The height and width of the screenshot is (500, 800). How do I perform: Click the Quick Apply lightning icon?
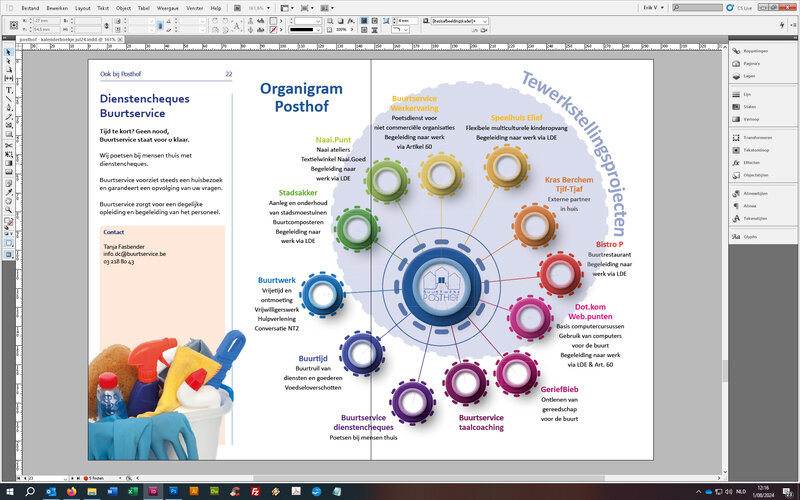pyautogui.click(x=782, y=24)
